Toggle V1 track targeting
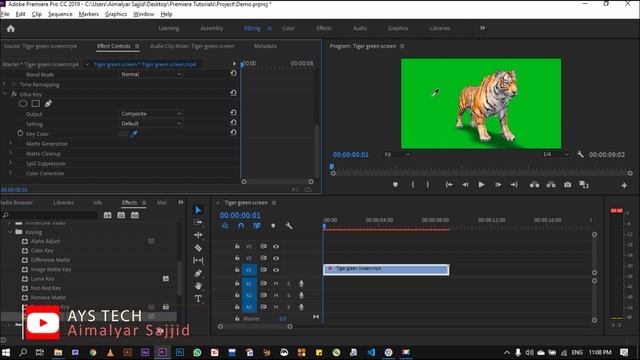This screenshot has width=640, height=360. [249, 270]
